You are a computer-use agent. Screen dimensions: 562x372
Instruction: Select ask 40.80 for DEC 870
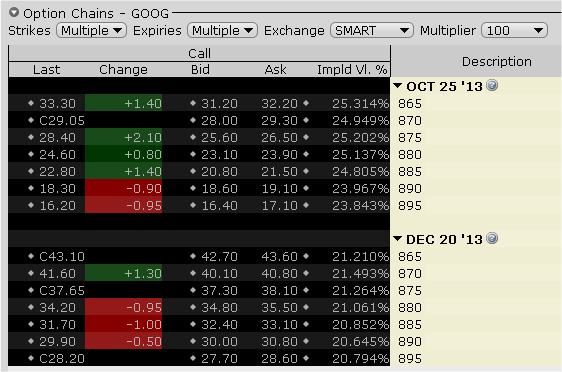[x=279, y=273]
